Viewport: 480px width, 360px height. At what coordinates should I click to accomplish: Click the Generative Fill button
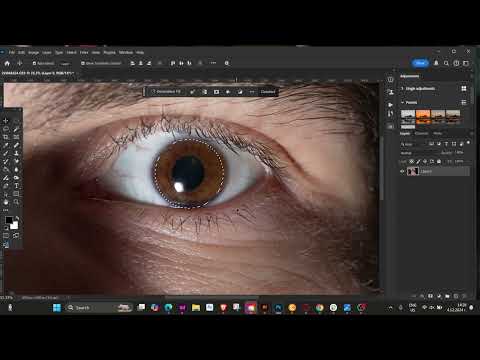coord(166,92)
